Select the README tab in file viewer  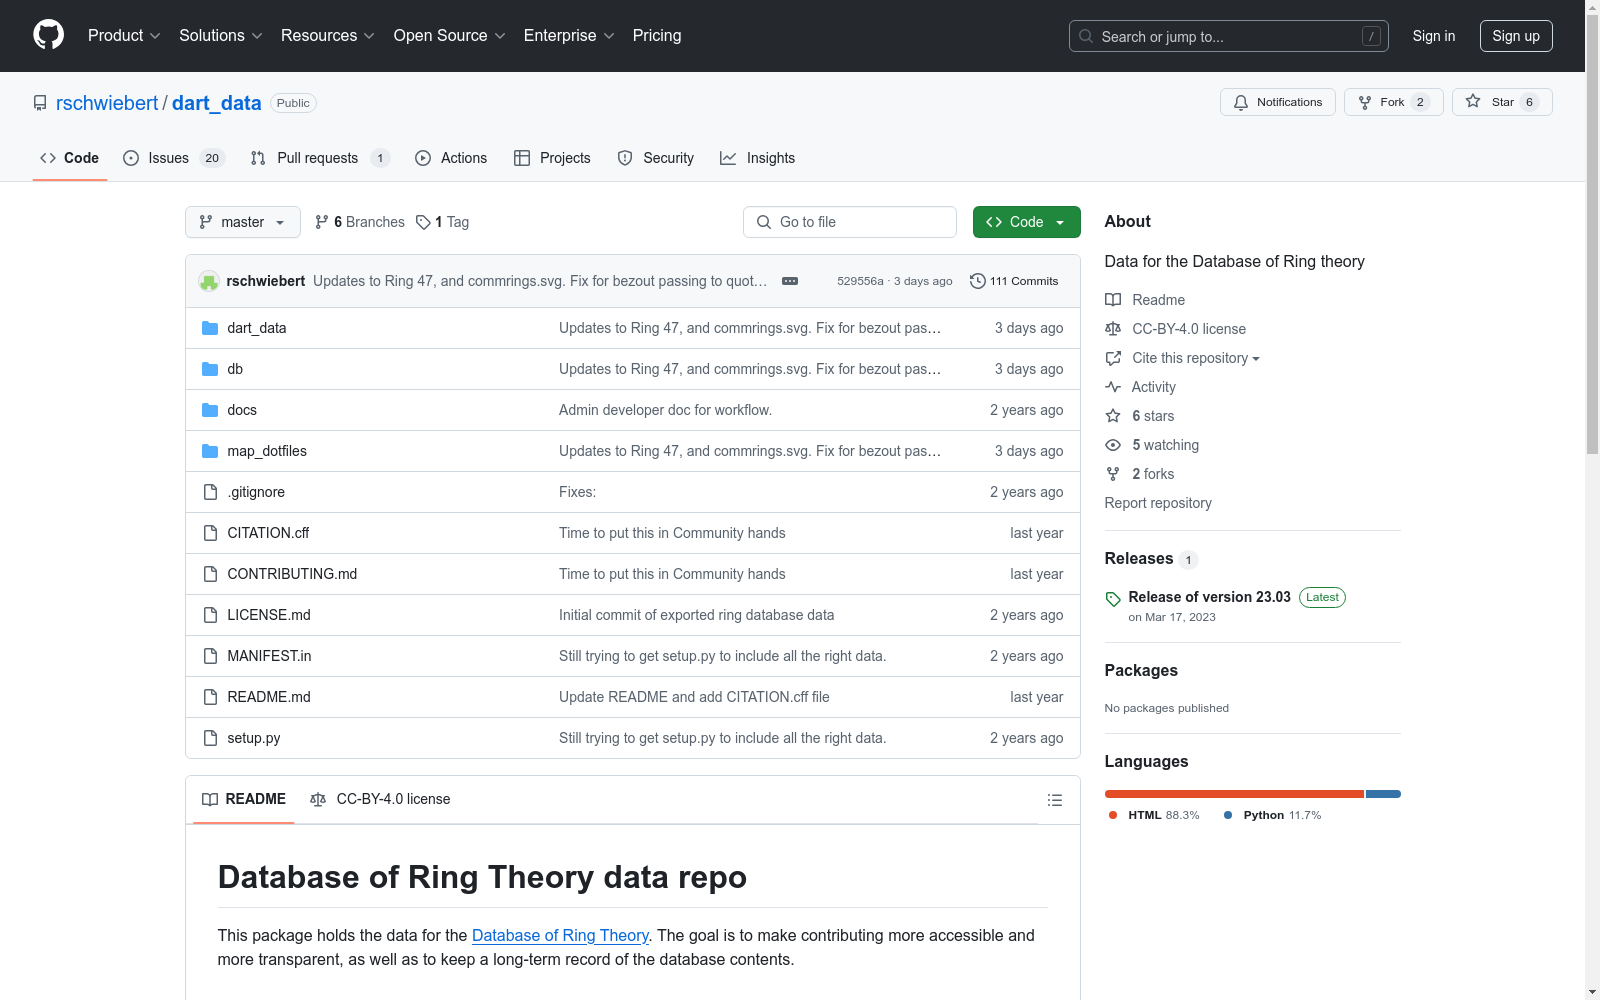tap(244, 799)
